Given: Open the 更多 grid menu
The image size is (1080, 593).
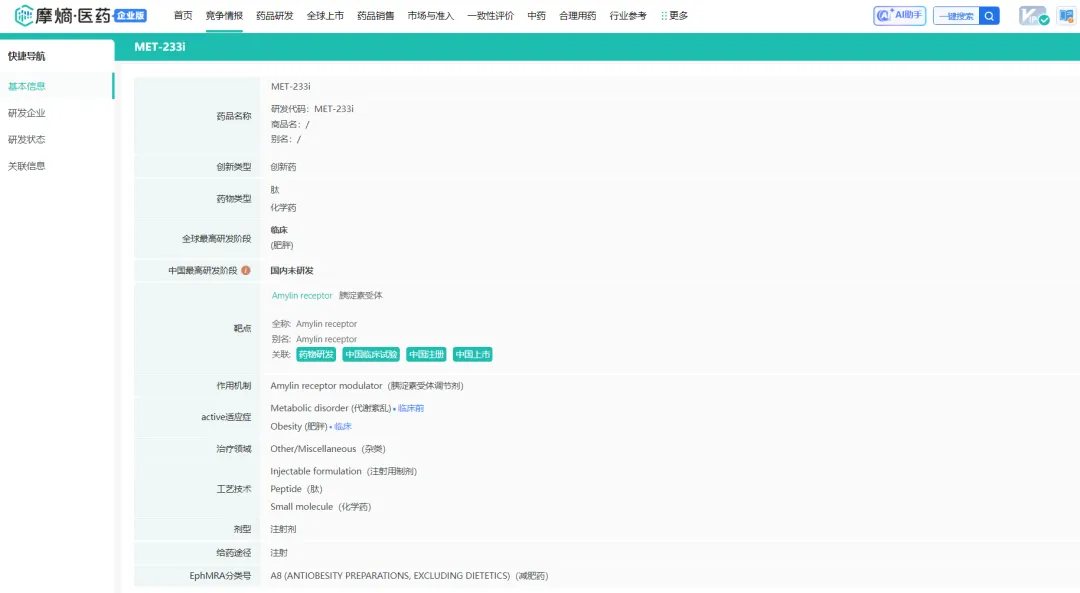Looking at the screenshot, I should (675, 16).
